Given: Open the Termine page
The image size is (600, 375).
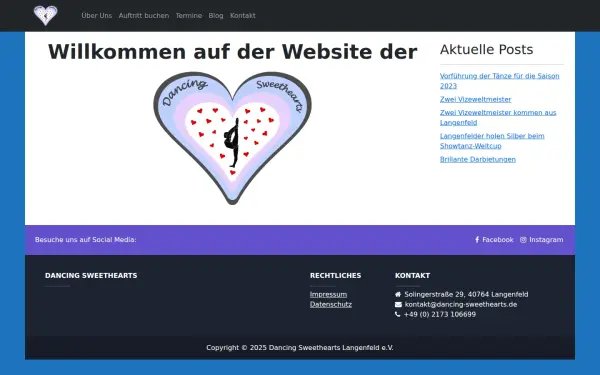Looking at the screenshot, I should click(x=189, y=16).
